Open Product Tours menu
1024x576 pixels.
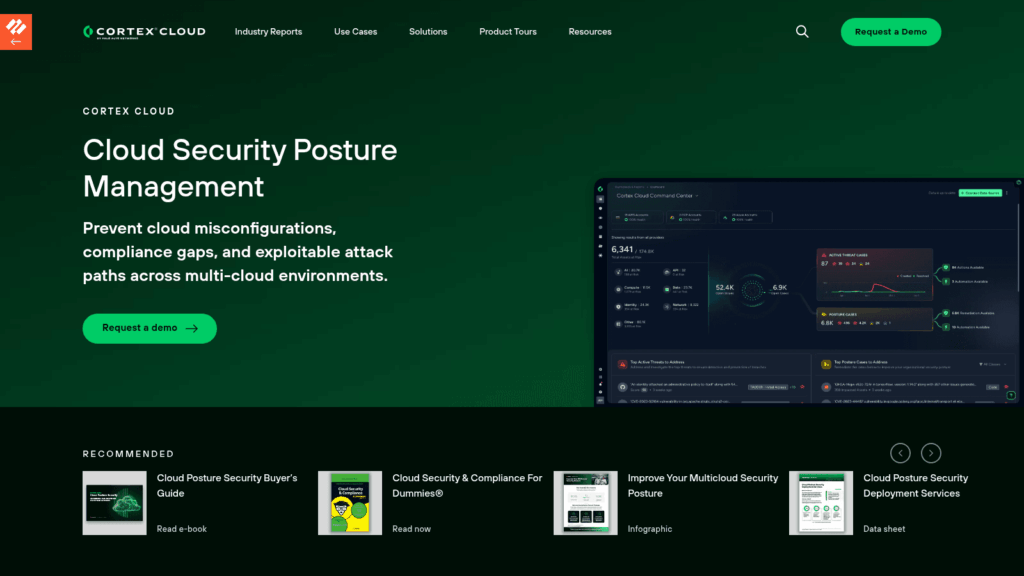507,31
